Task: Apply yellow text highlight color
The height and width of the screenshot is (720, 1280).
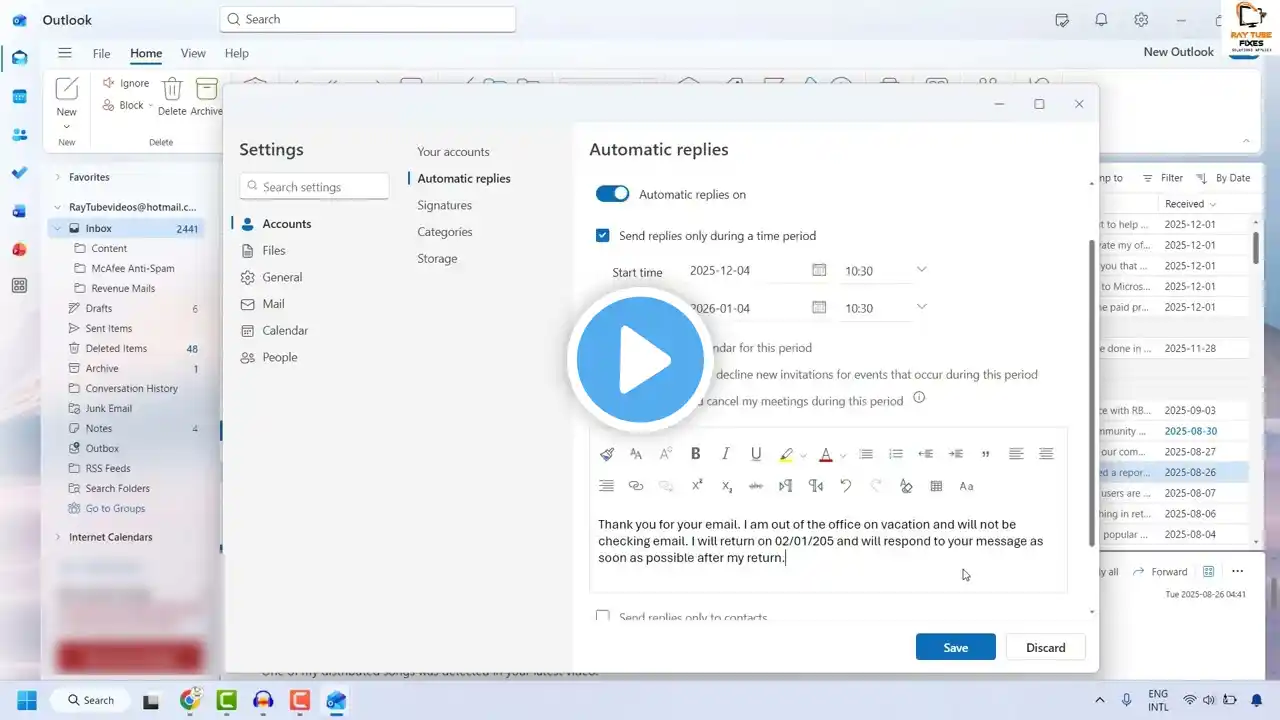Action: [x=786, y=454]
